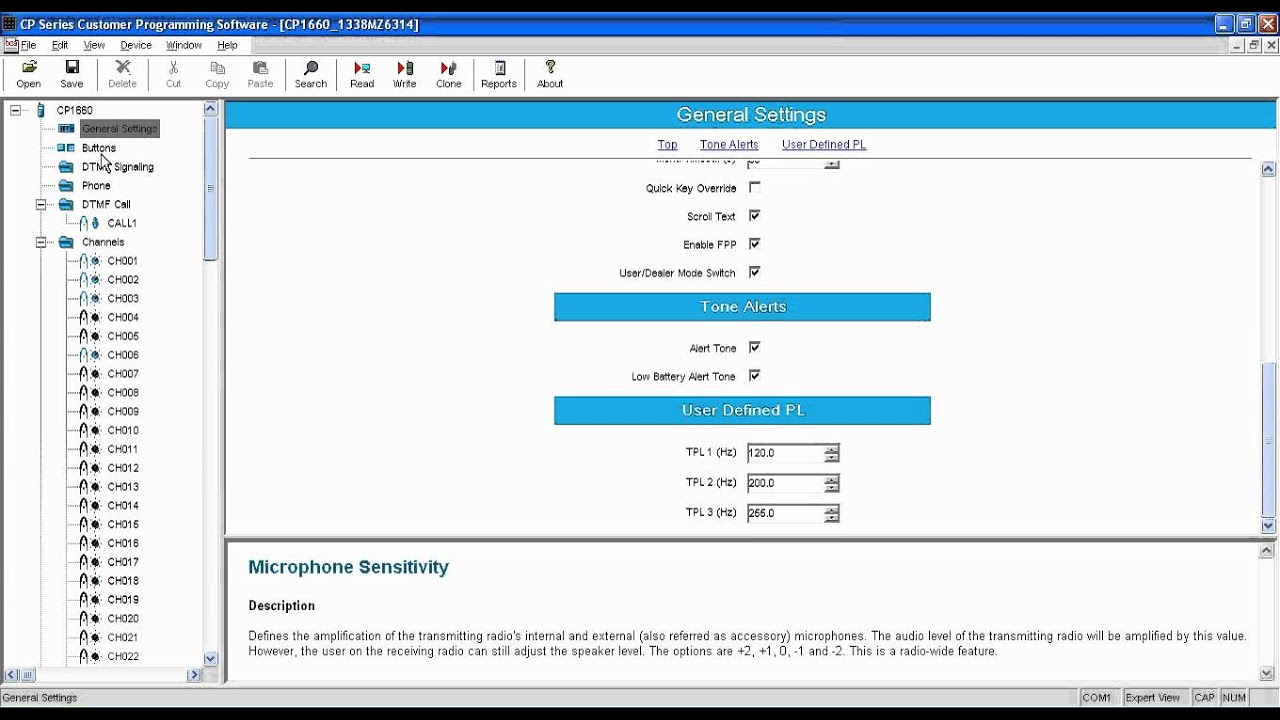Click the description pane scroll-down arrow

(x=1269, y=673)
